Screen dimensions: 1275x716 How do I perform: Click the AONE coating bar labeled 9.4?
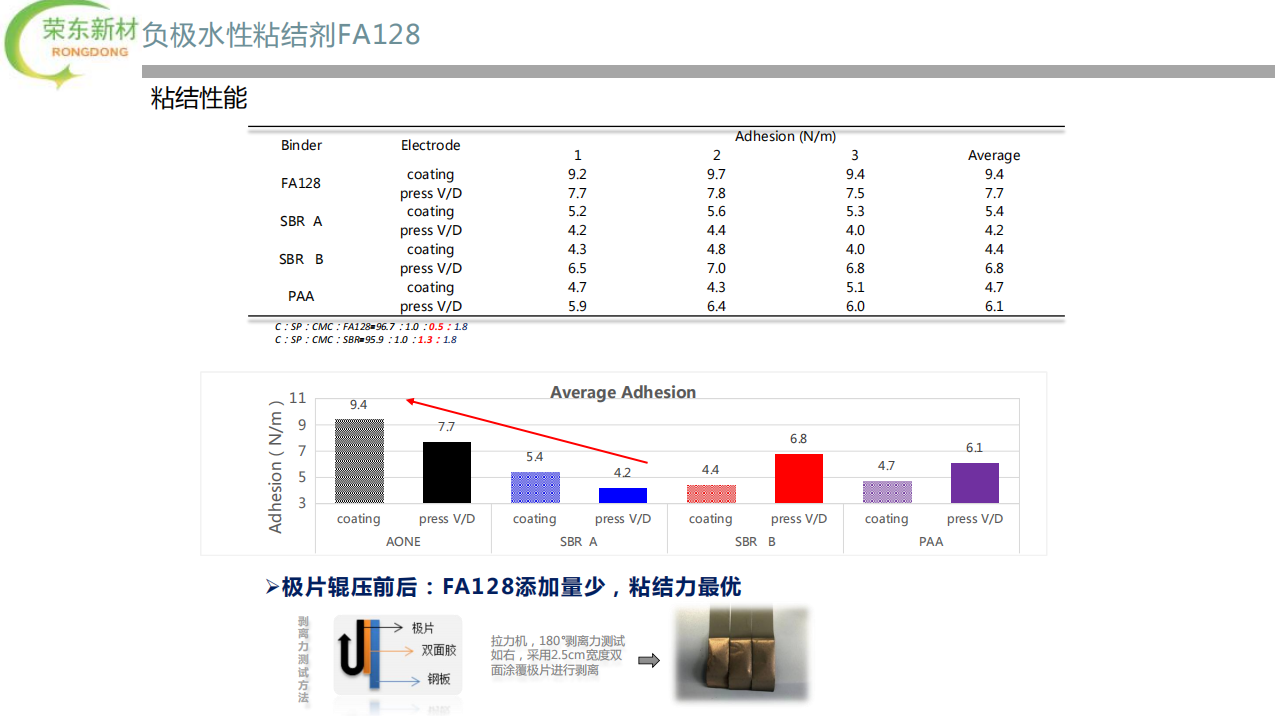point(359,460)
